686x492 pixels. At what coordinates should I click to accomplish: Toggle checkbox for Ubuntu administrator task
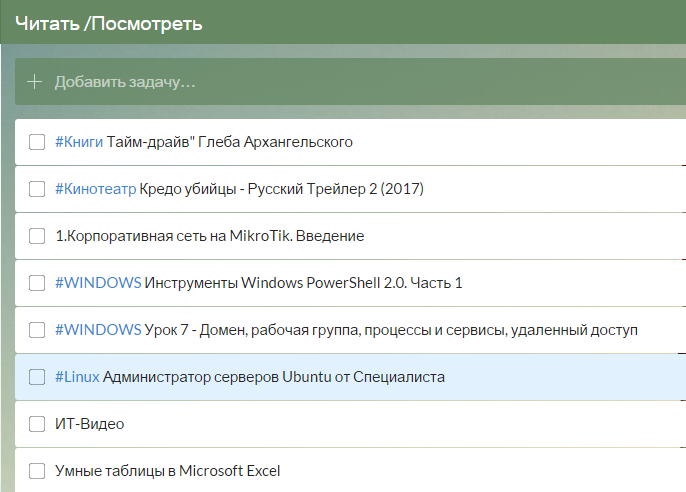tap(37, 377)
